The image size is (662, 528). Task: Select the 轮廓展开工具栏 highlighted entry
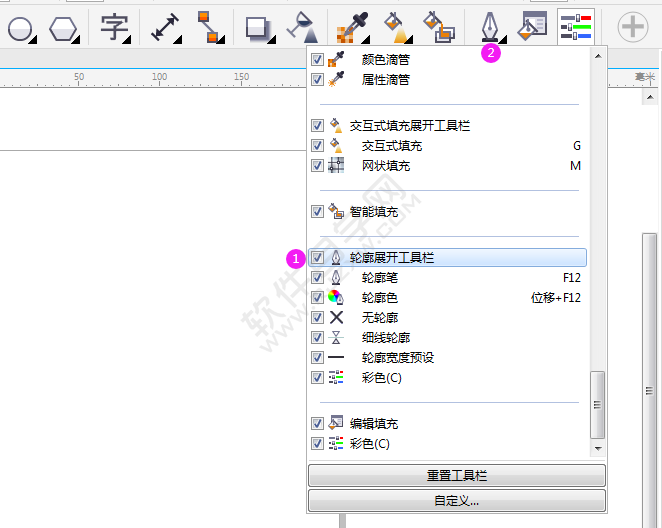coord(447,257)
